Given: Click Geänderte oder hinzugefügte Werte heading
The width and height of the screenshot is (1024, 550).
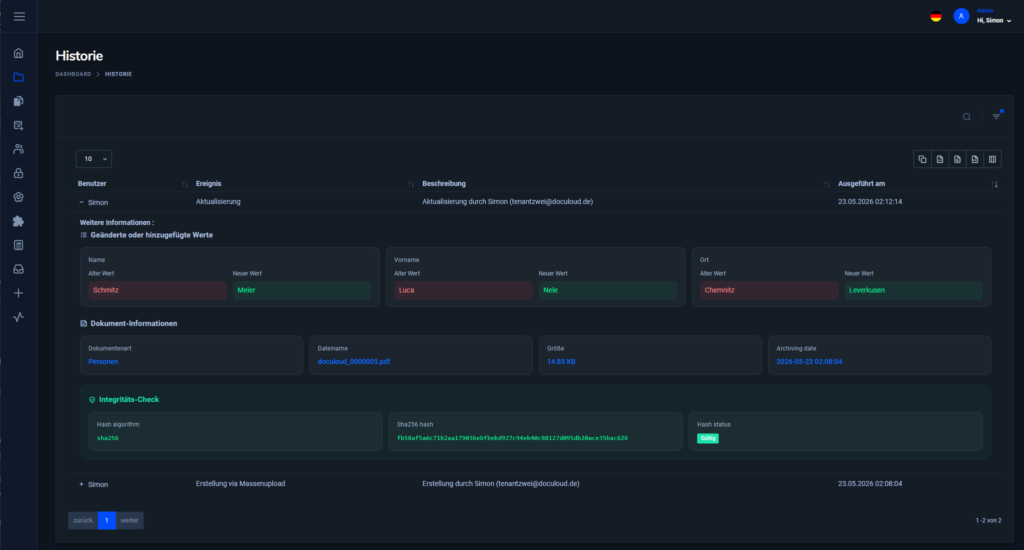Looking at the screenshot, I should (x=152, y=235).
